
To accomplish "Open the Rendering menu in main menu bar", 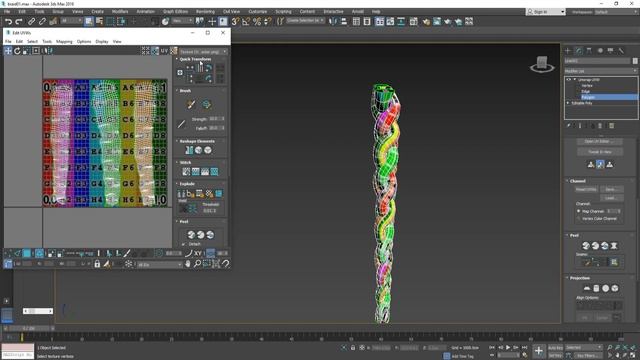I will click(x=205, y=11).
